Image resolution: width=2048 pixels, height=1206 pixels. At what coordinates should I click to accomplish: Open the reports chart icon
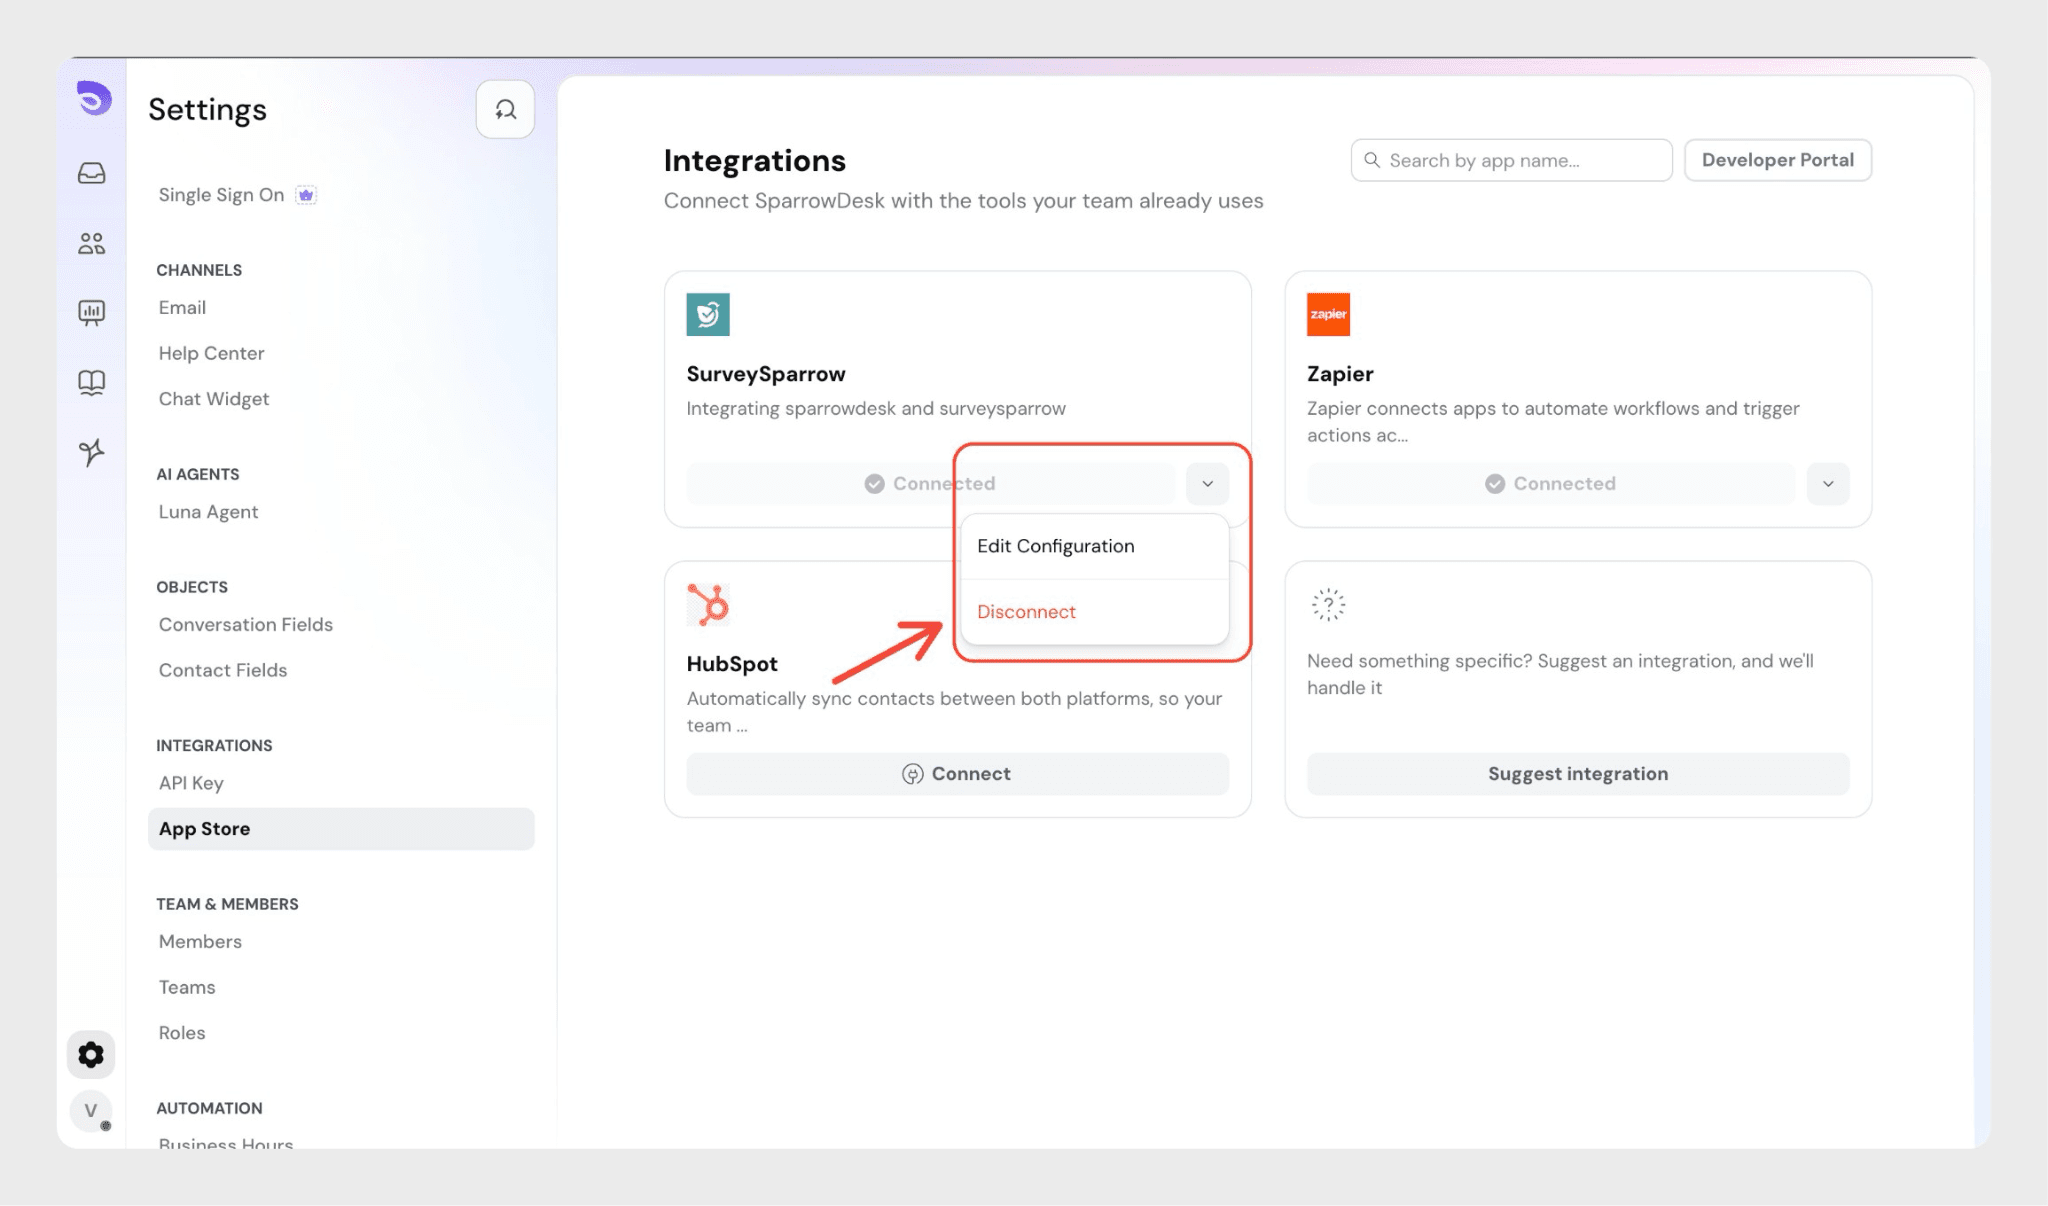point(92,313)
